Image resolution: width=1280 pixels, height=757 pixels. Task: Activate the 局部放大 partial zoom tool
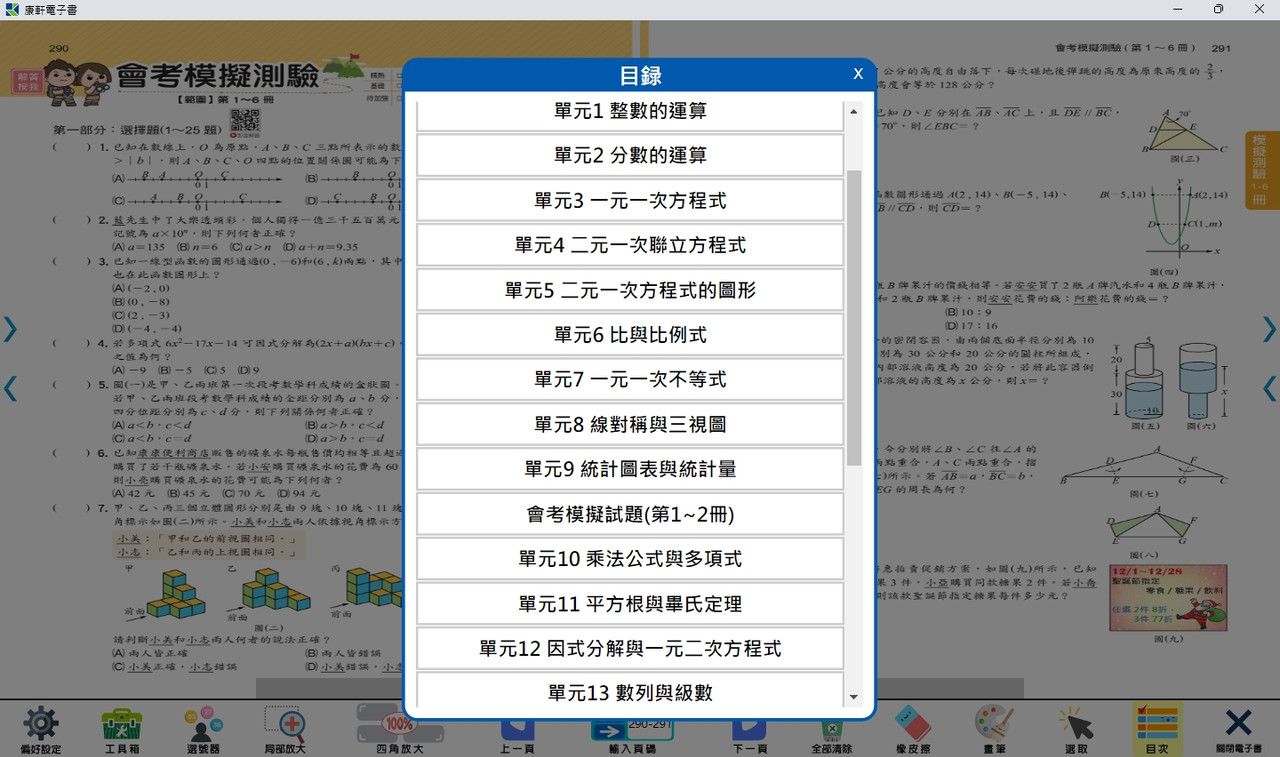coord(285,726)
